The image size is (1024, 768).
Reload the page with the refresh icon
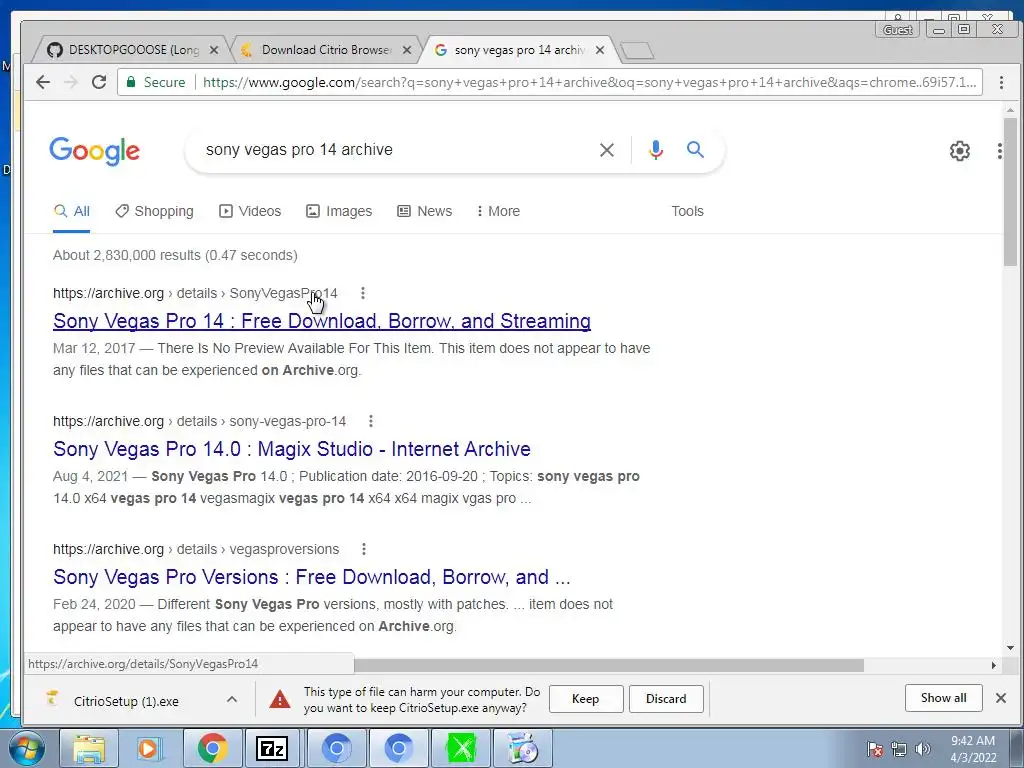pos(99,82)
